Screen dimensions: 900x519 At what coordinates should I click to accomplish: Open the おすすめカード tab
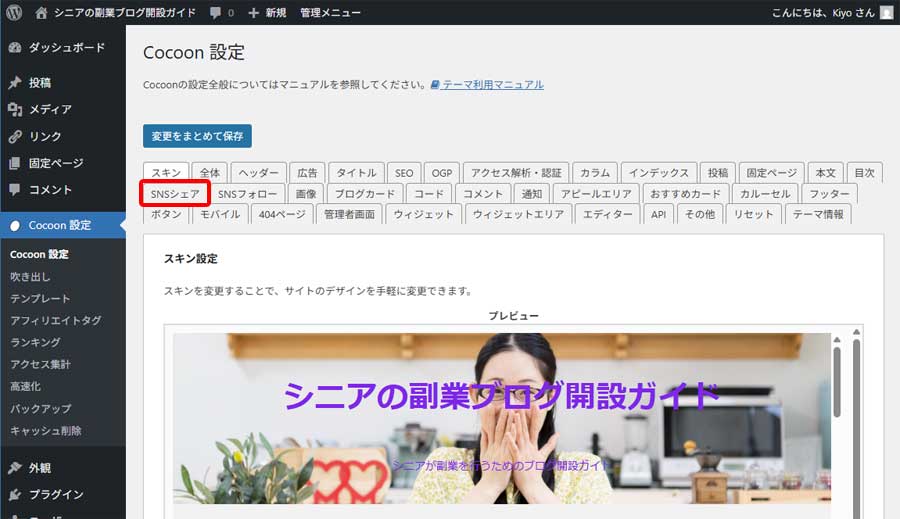[685, 194]
